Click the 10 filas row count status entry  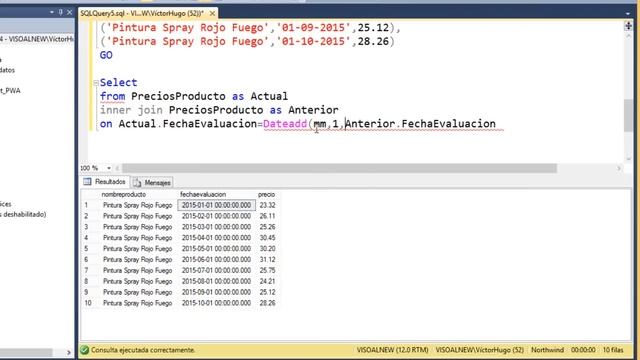pos(613,350)
